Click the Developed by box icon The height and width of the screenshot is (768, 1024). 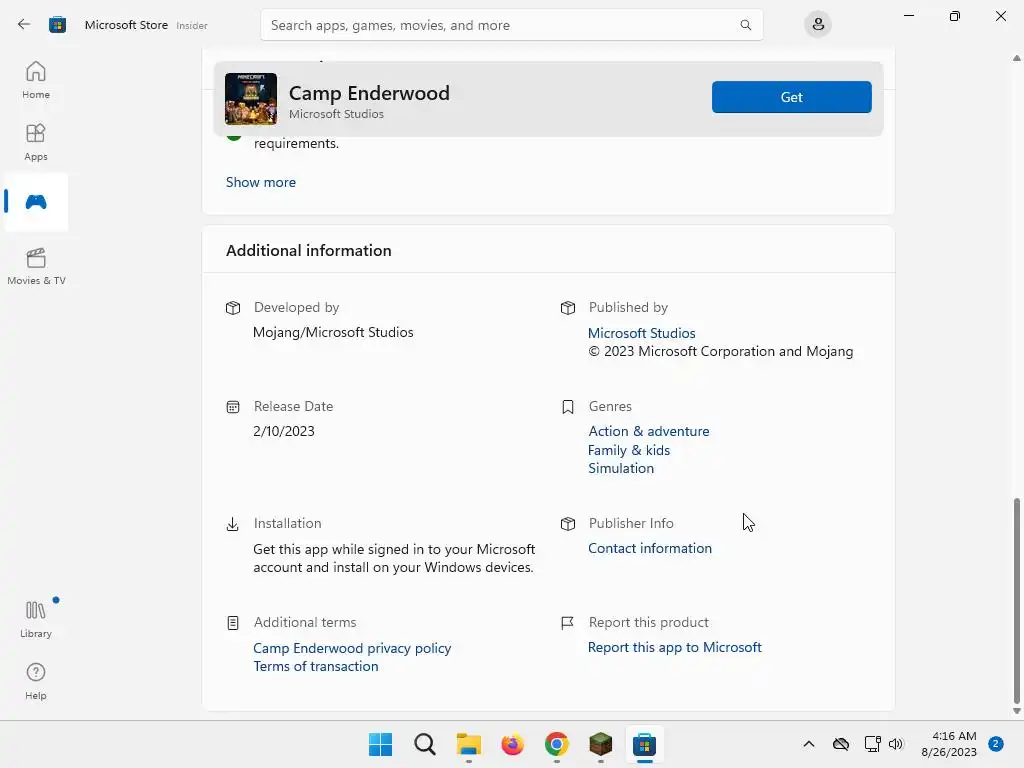pos(233,308)
